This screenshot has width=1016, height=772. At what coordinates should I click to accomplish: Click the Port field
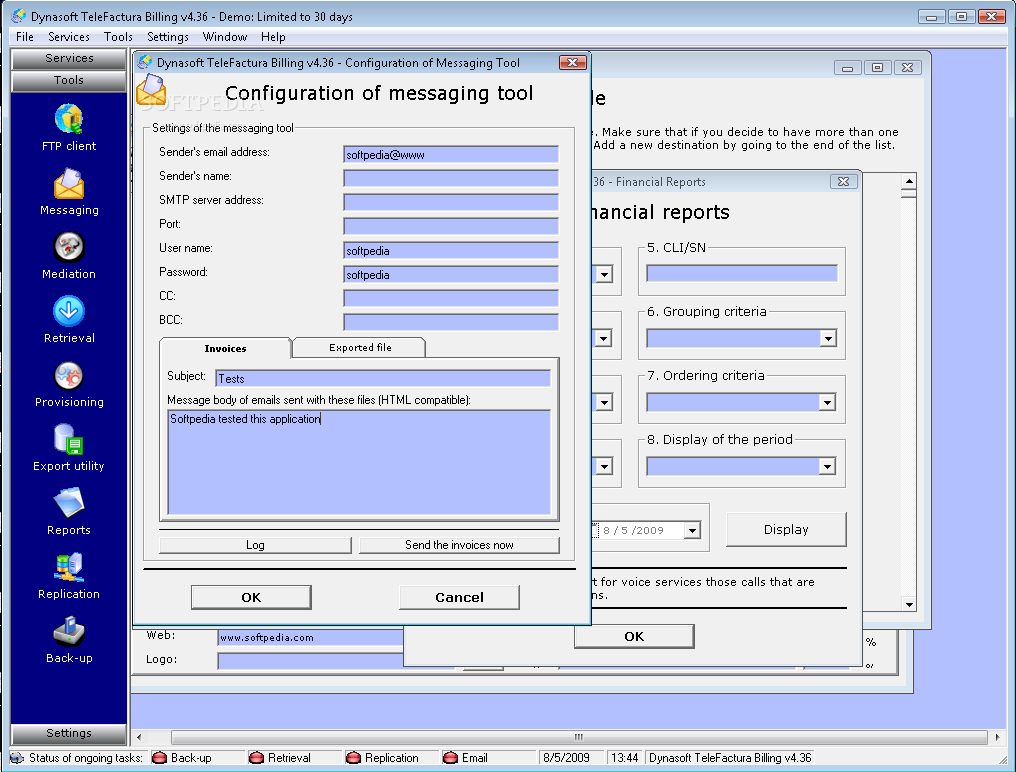pyautogui.click(x=451, y=226)
